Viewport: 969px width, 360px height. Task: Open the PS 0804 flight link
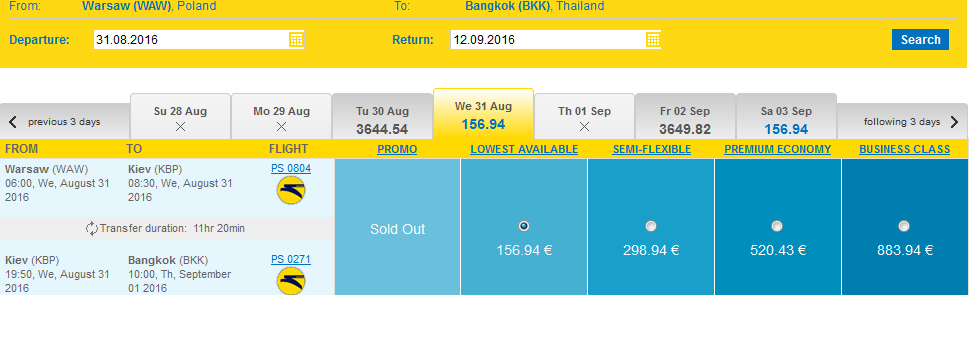point(291,168)
